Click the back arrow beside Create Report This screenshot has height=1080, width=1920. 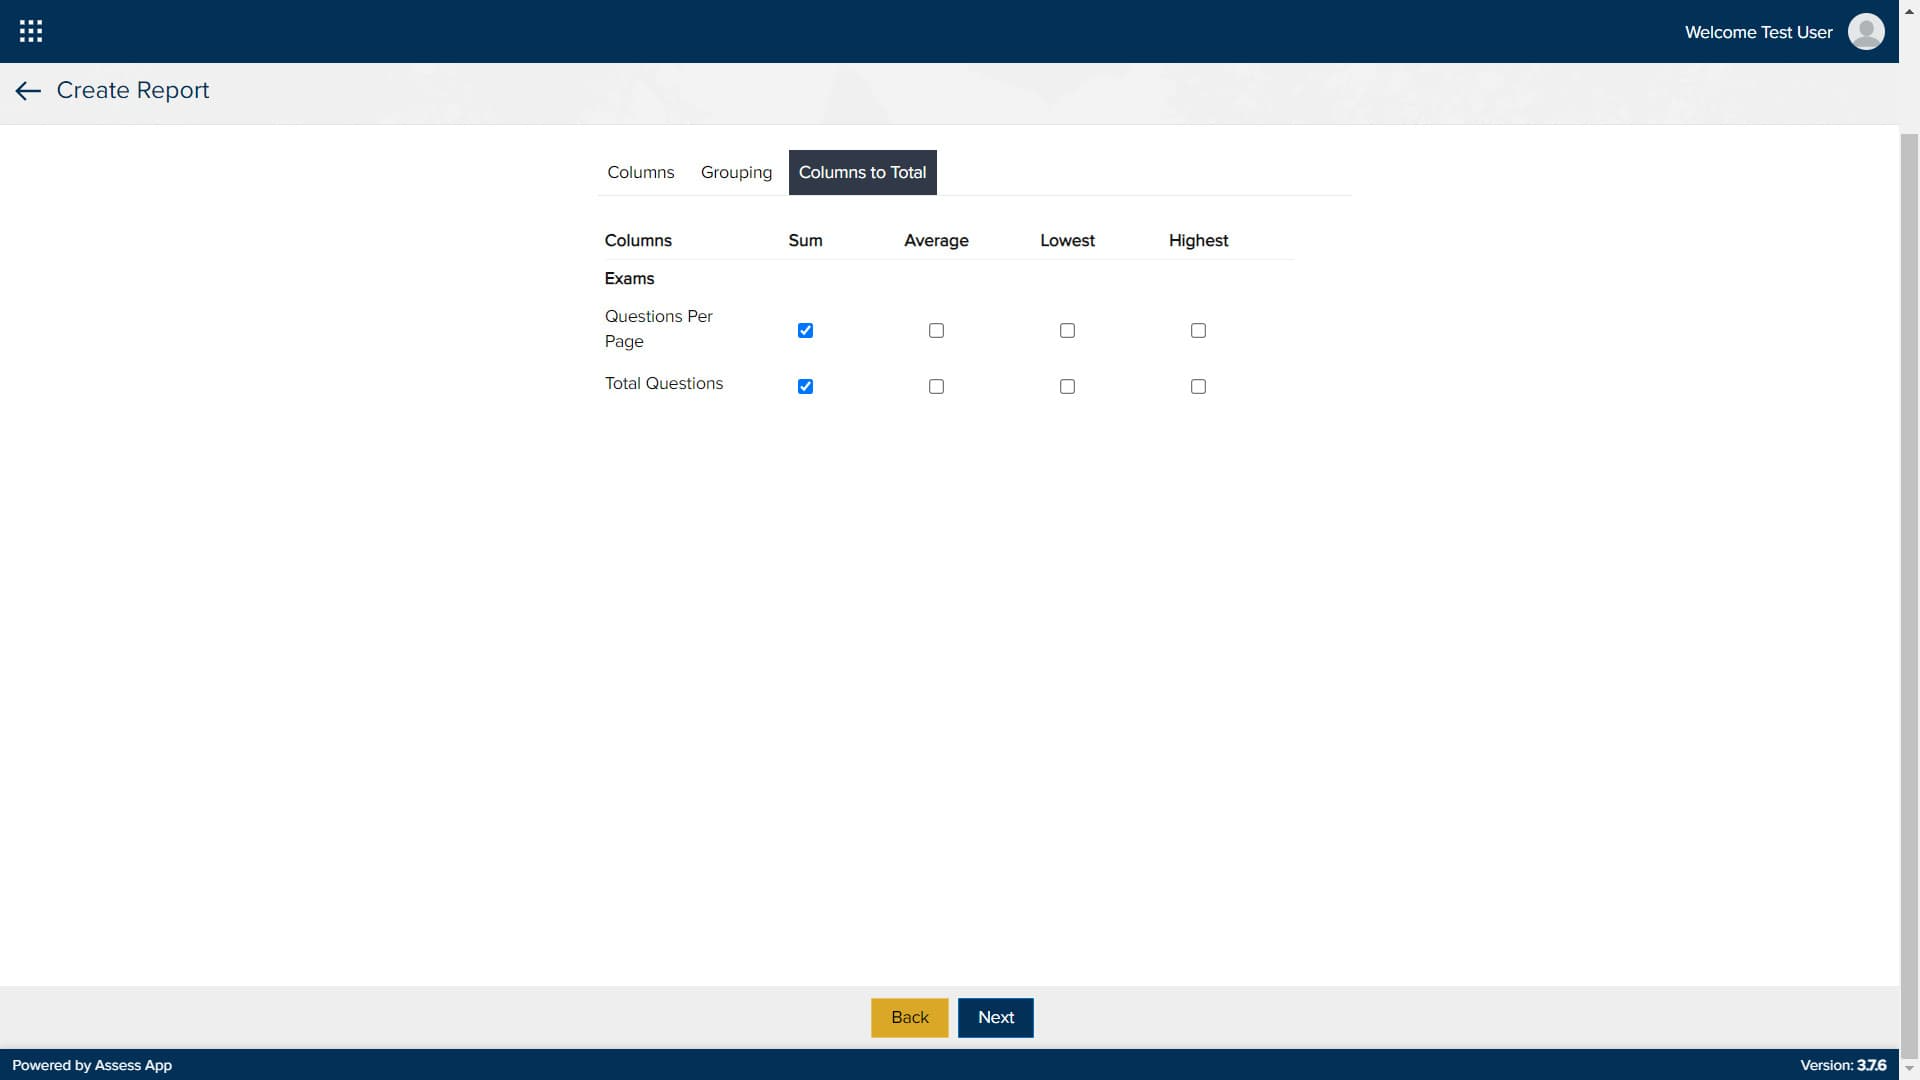pyautogui.click(x=28, y=91)
